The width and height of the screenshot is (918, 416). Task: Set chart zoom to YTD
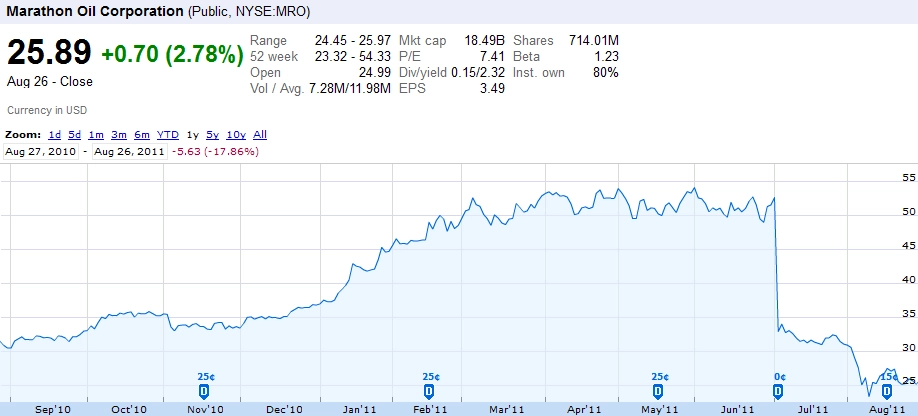click(x=167, y=135)
